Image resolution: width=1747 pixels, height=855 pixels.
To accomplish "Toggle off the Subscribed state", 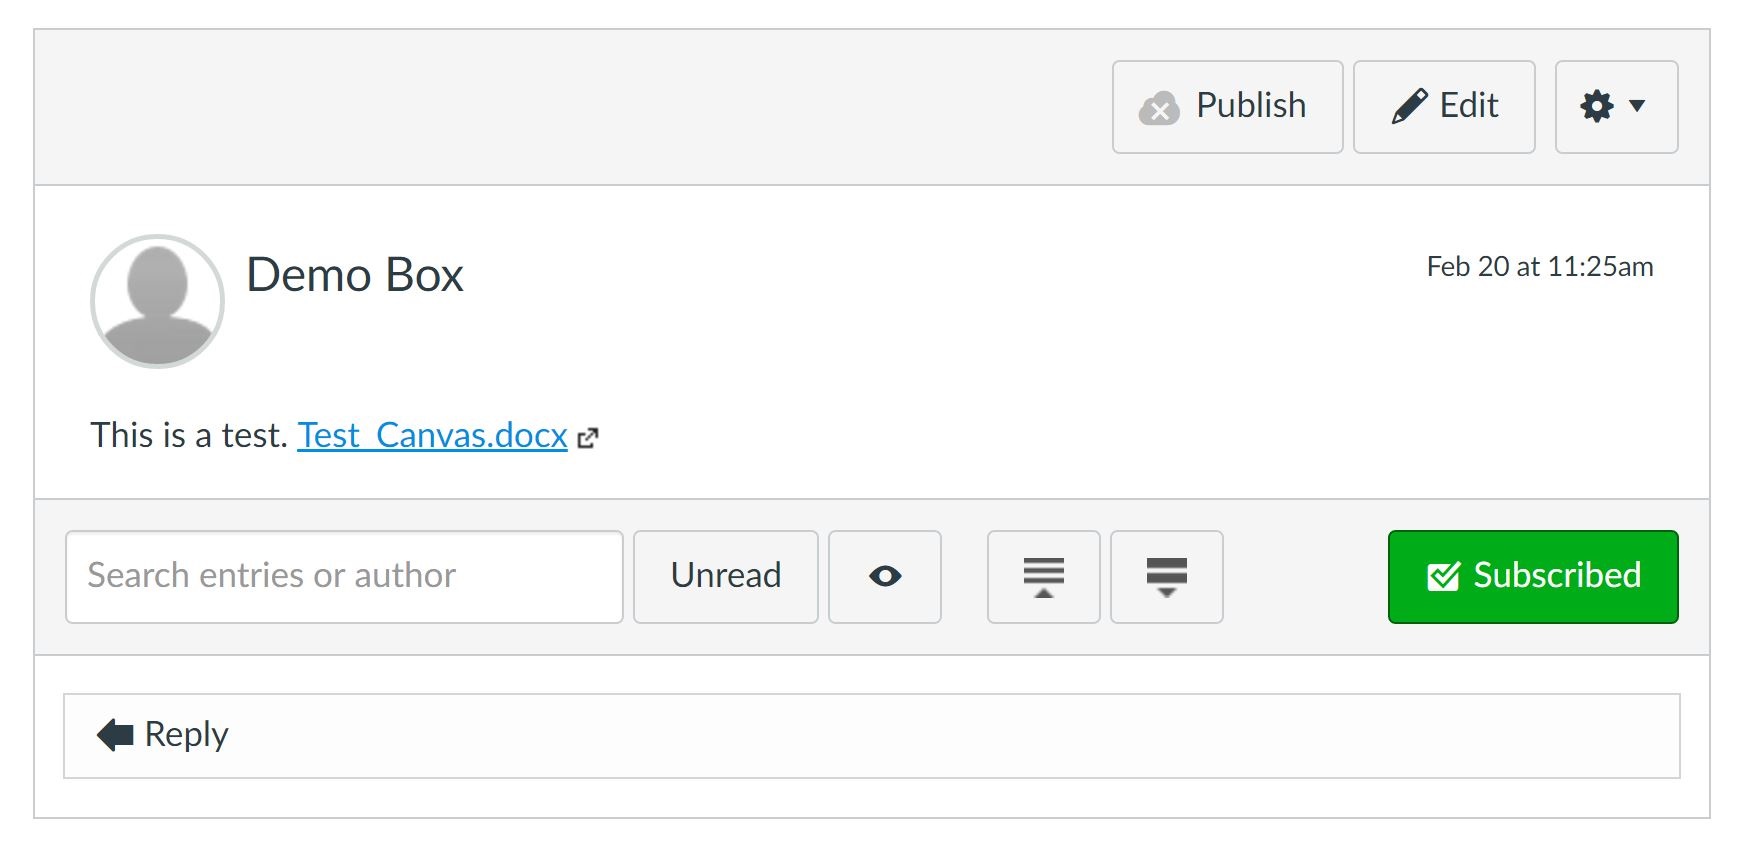I will pyautogui.click(x=1532, y=576).
